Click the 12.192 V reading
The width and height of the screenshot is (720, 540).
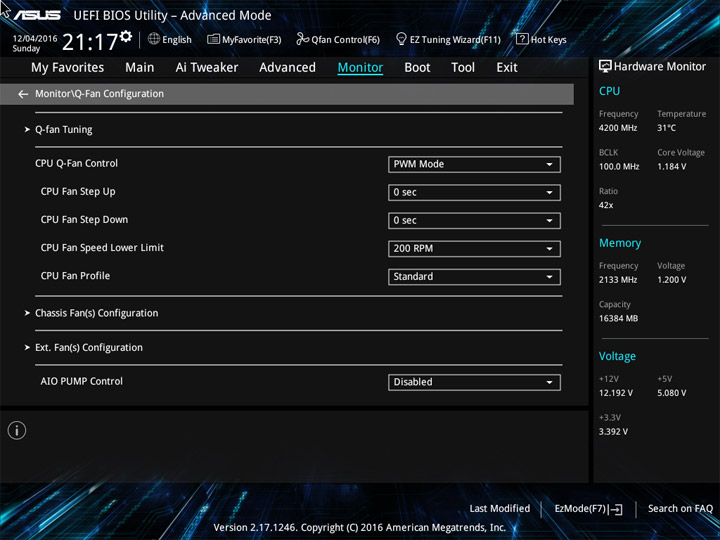point(615,393)
